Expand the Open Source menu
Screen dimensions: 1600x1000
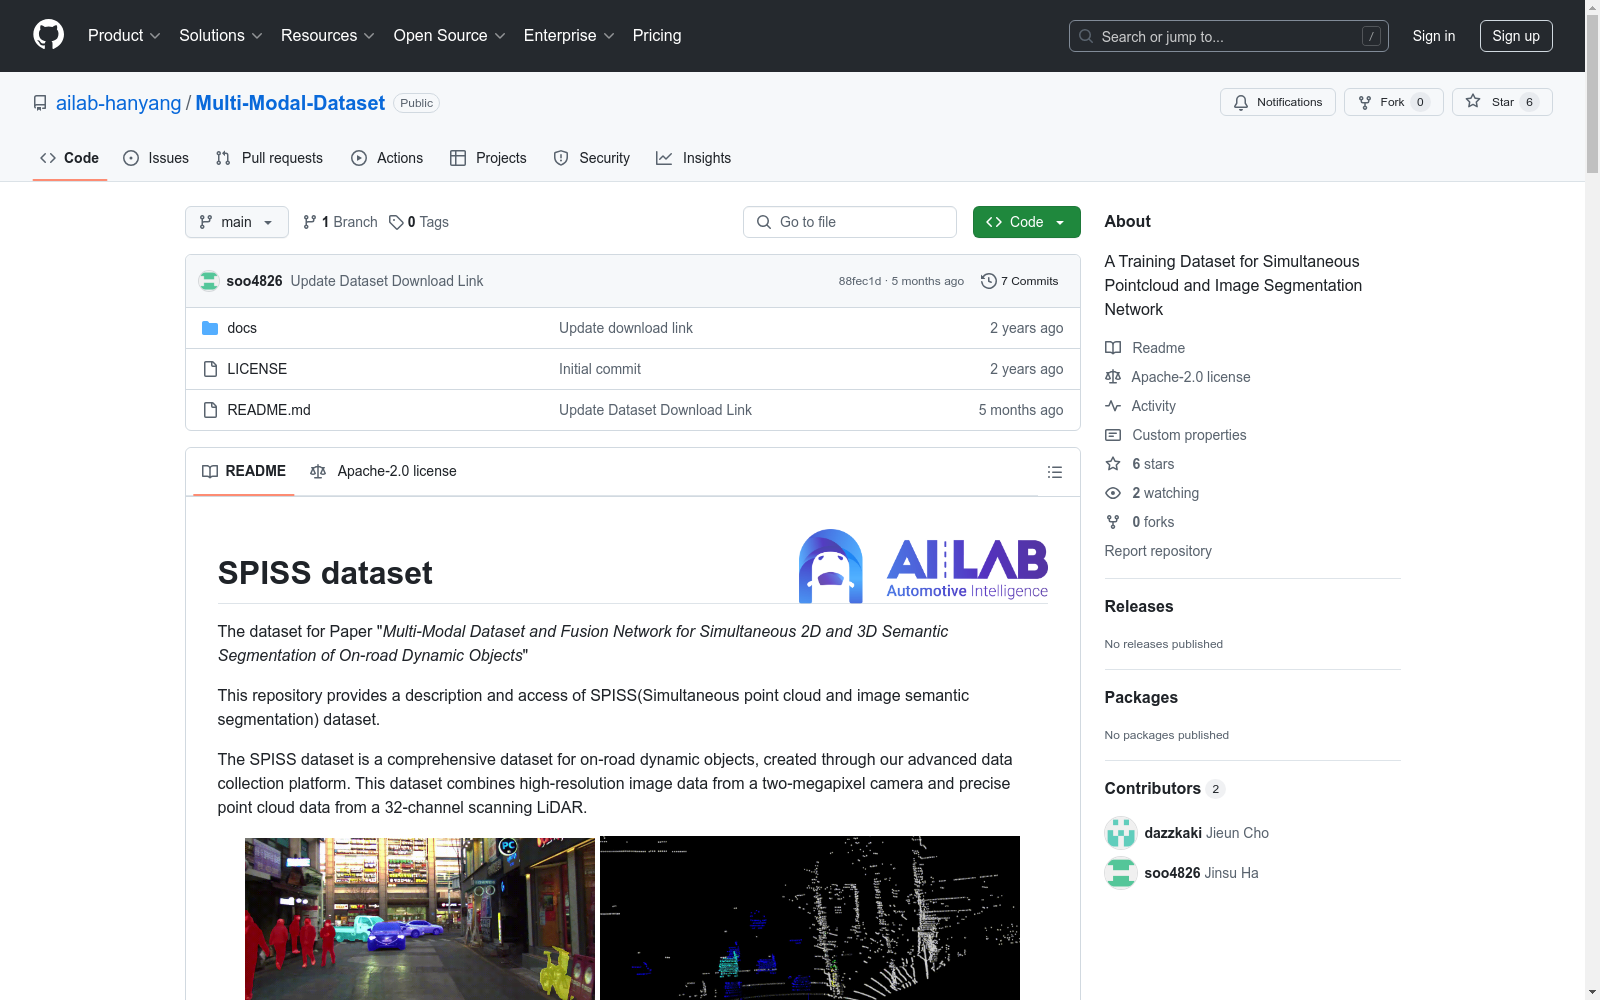[x=449, y=35]
